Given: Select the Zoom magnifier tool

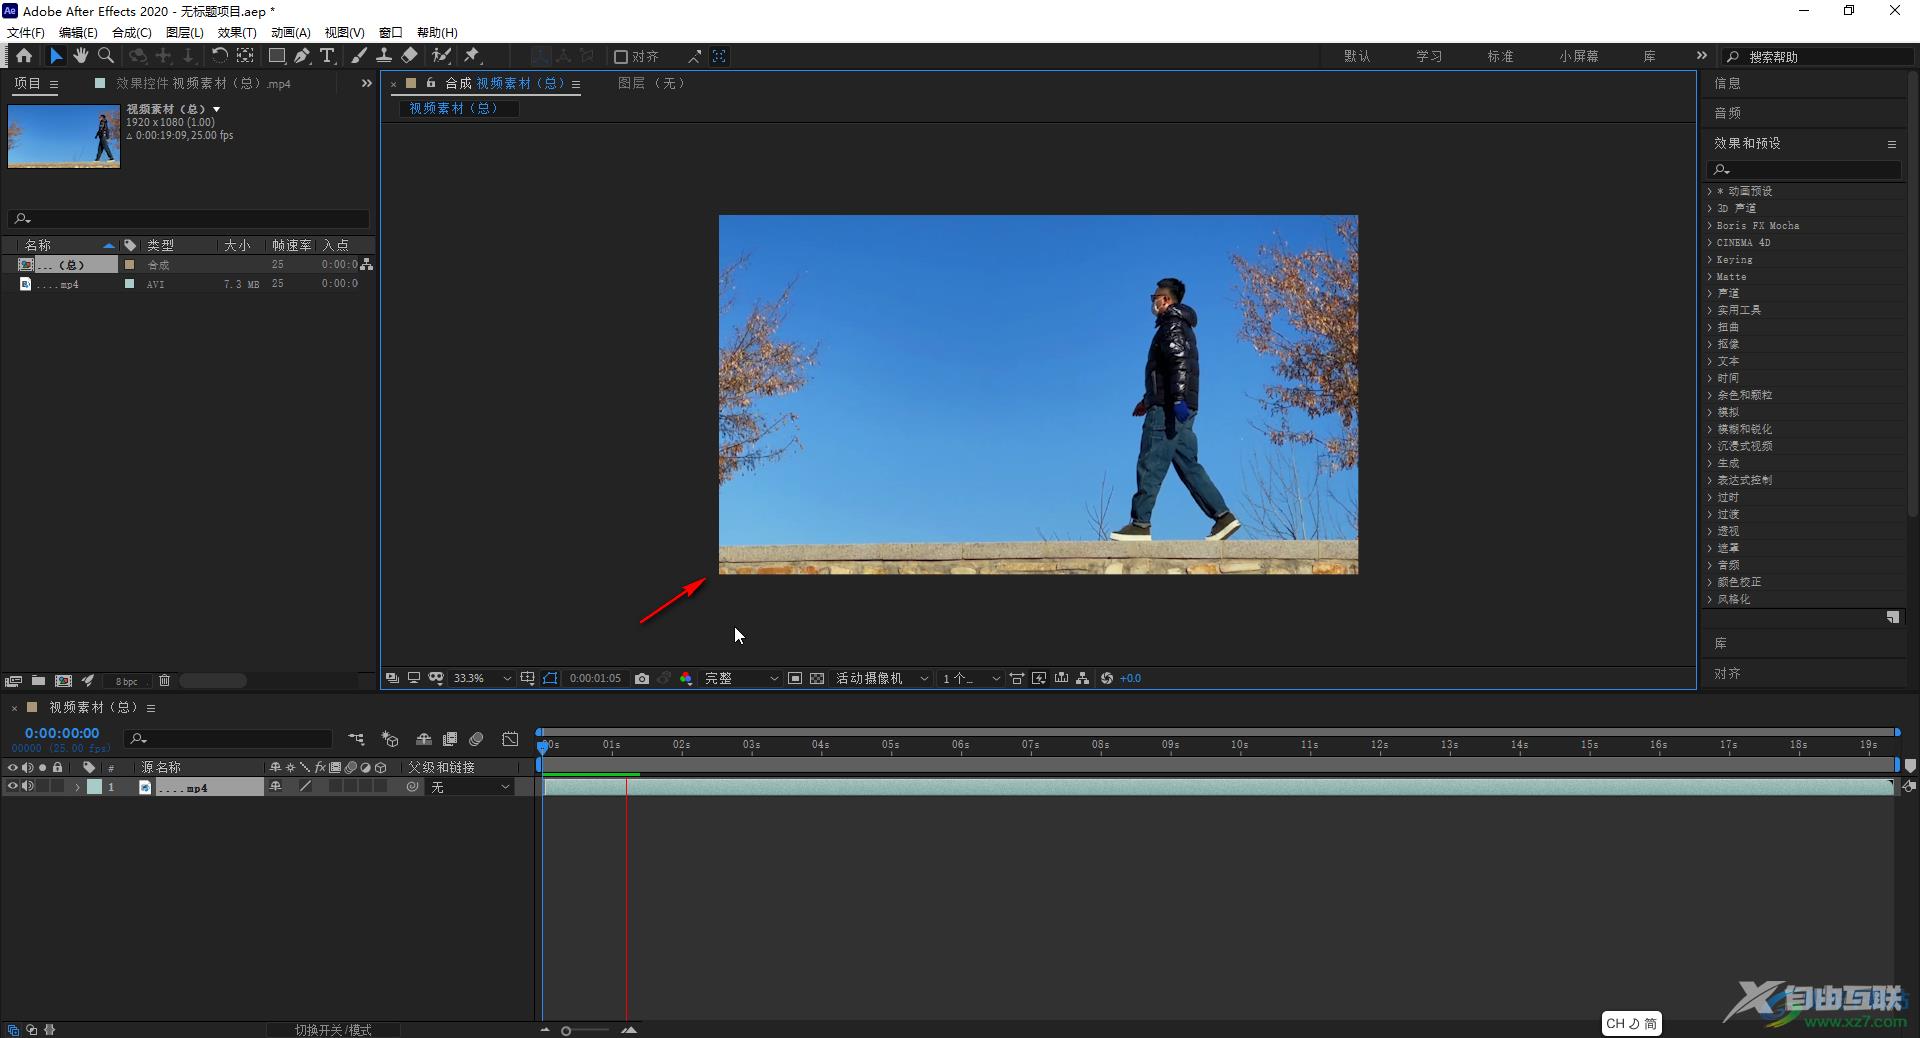Looking at the screenshot, I should [x=106, y=56].
